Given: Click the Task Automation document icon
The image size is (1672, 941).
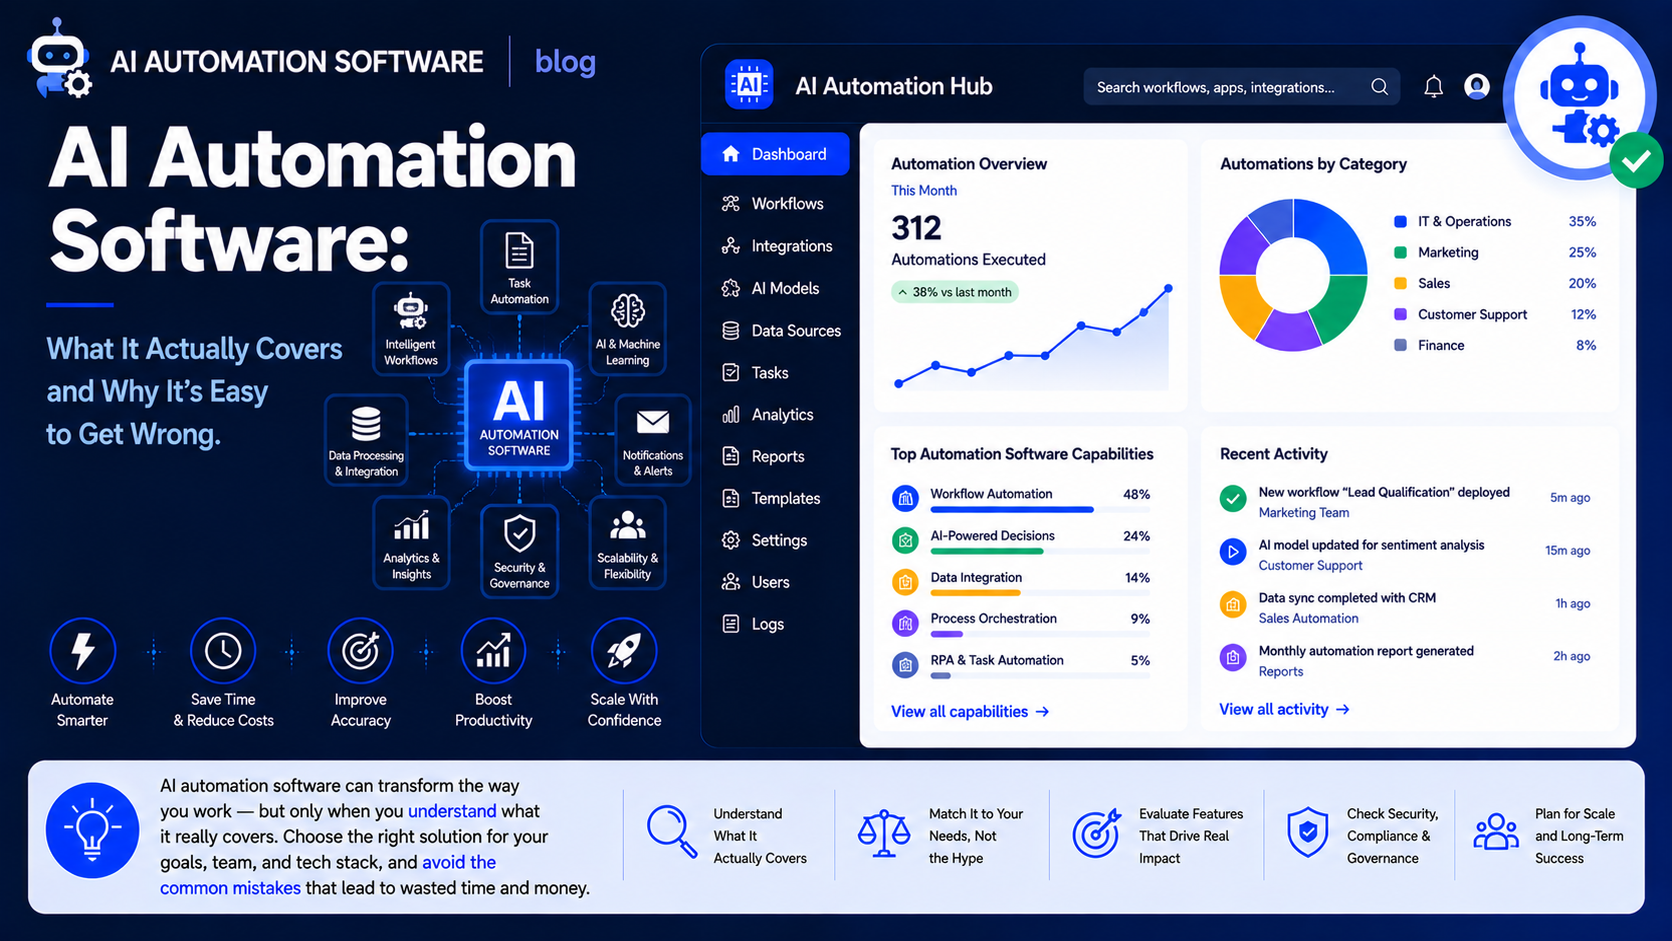Looking at the screenshot, I should (x=519, y=250).
